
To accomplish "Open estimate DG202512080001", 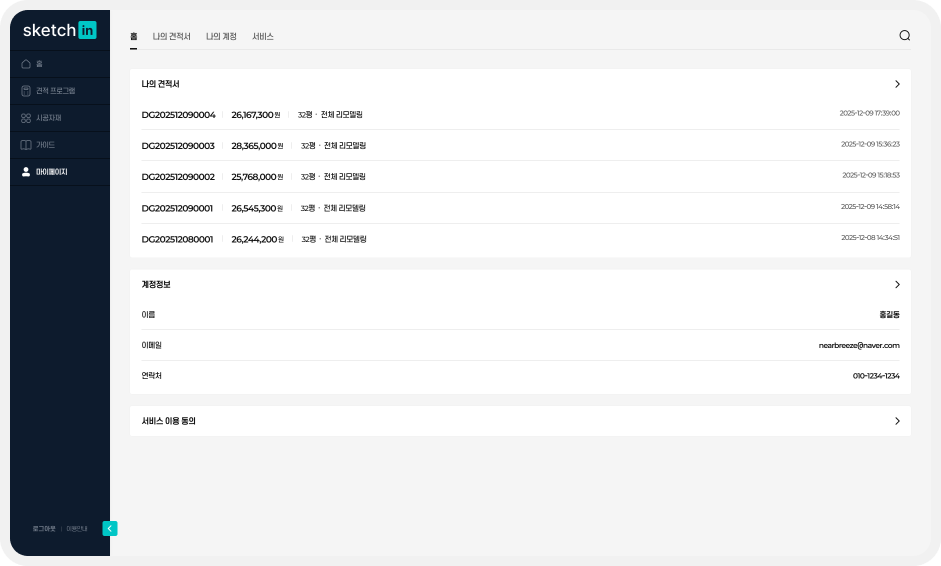I will [177, 239].
